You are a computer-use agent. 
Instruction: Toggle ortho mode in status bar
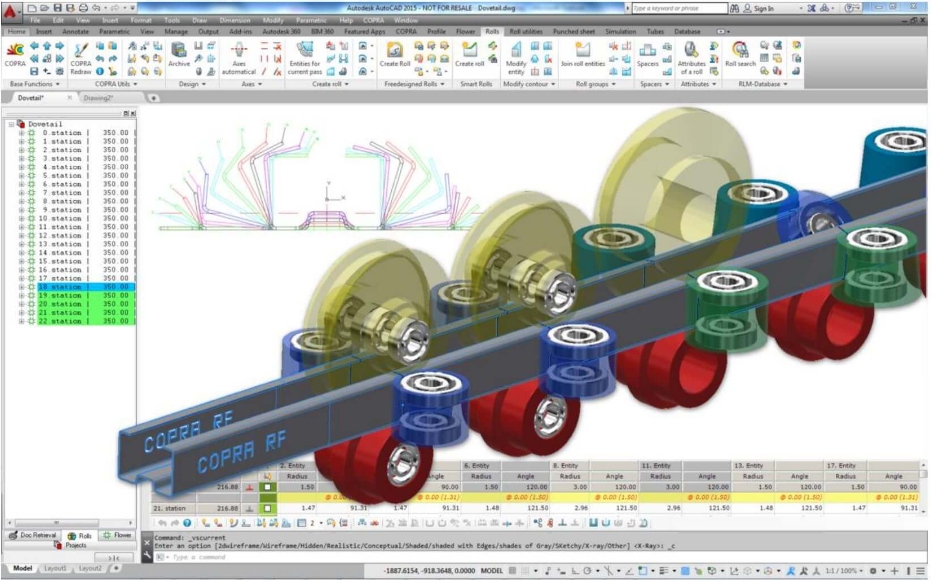point(574,571)
